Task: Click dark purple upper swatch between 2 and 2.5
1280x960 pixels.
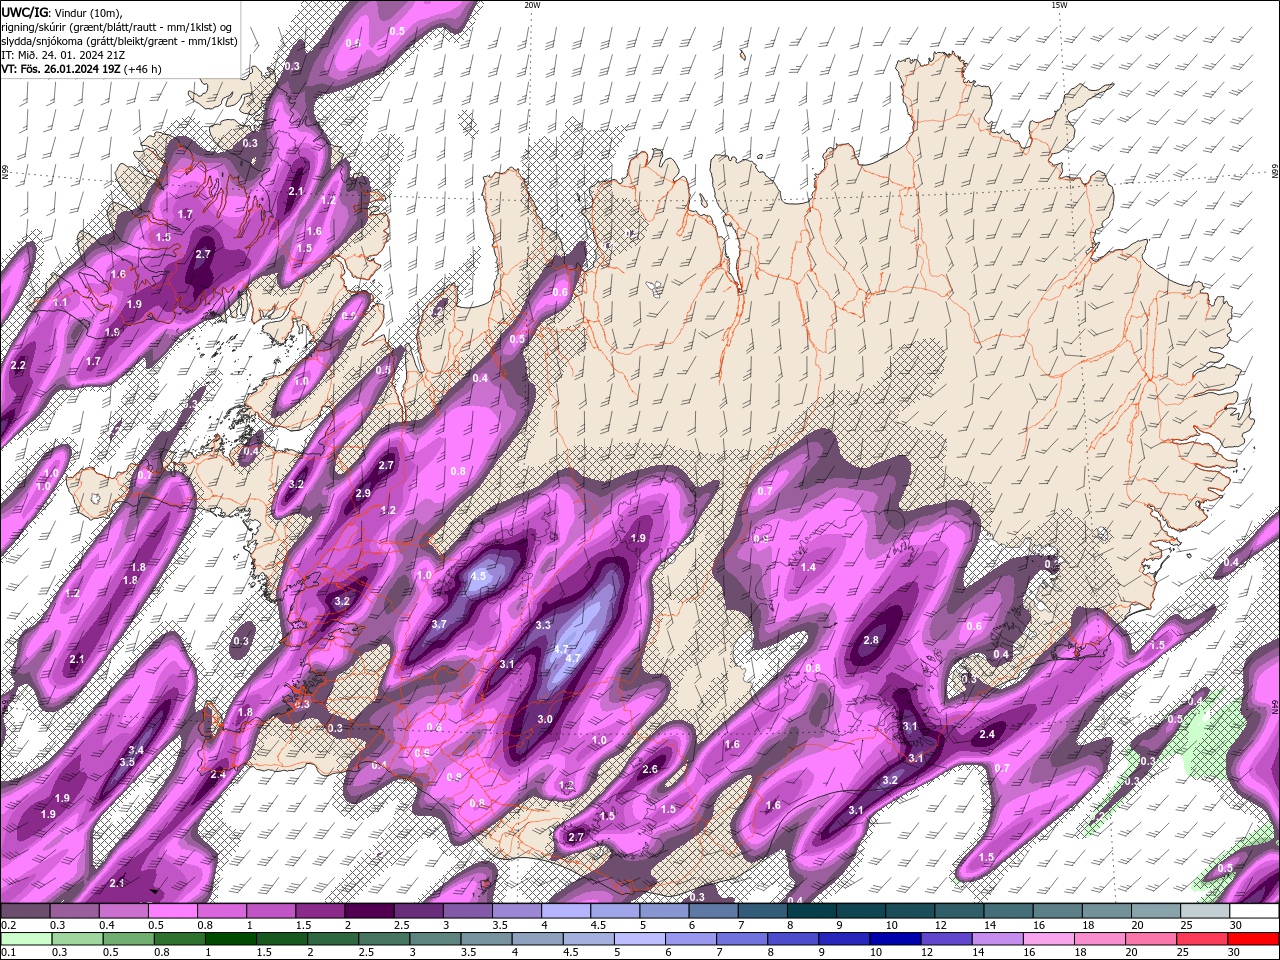Action: pos(369,911)
